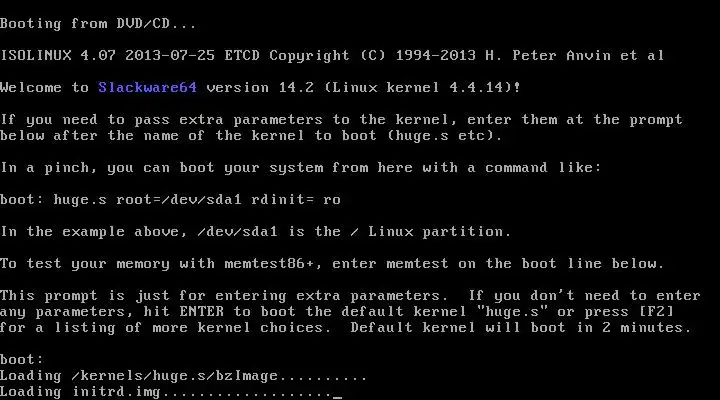Screen dimensions: 720x400
Task: Click the blue Slackware64 text
Action: click(x=147, y=87)
